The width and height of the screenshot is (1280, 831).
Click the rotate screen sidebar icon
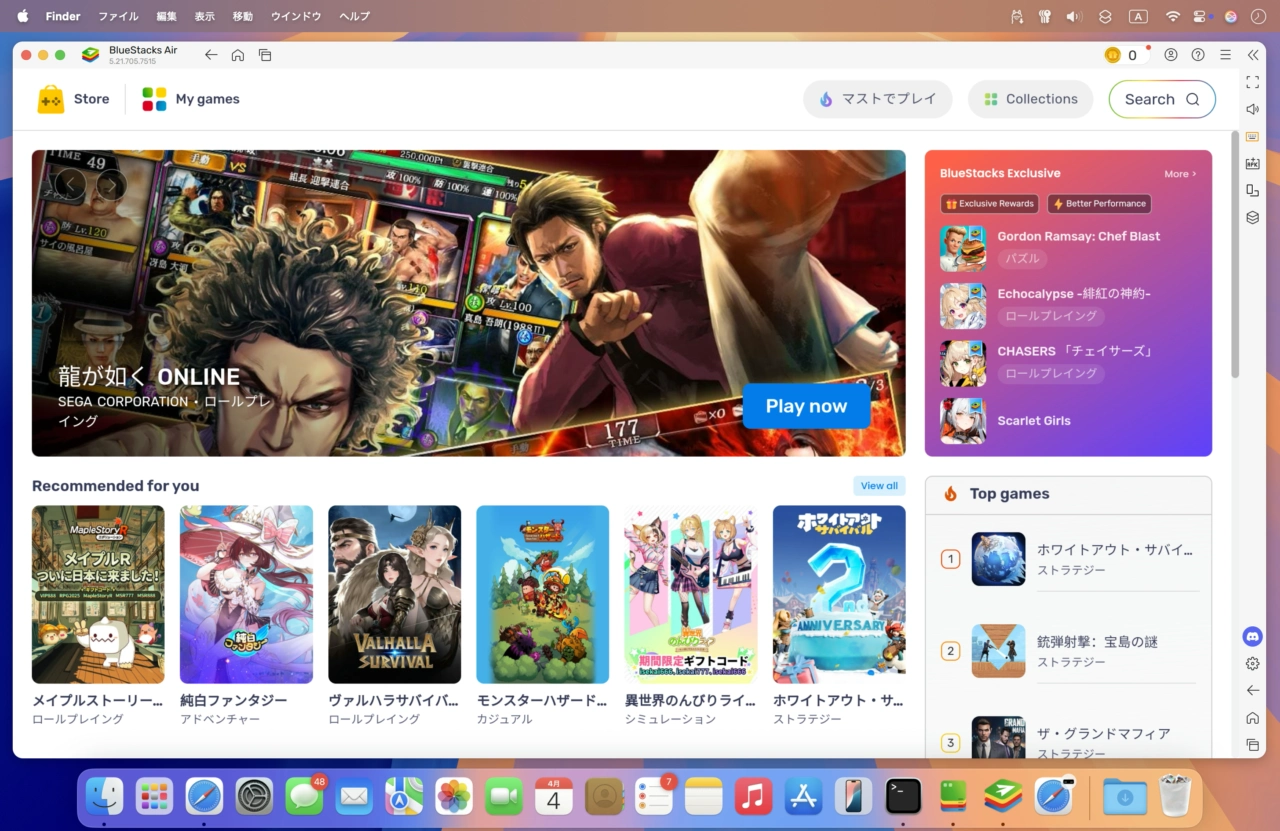click(x=1252, y=190)
